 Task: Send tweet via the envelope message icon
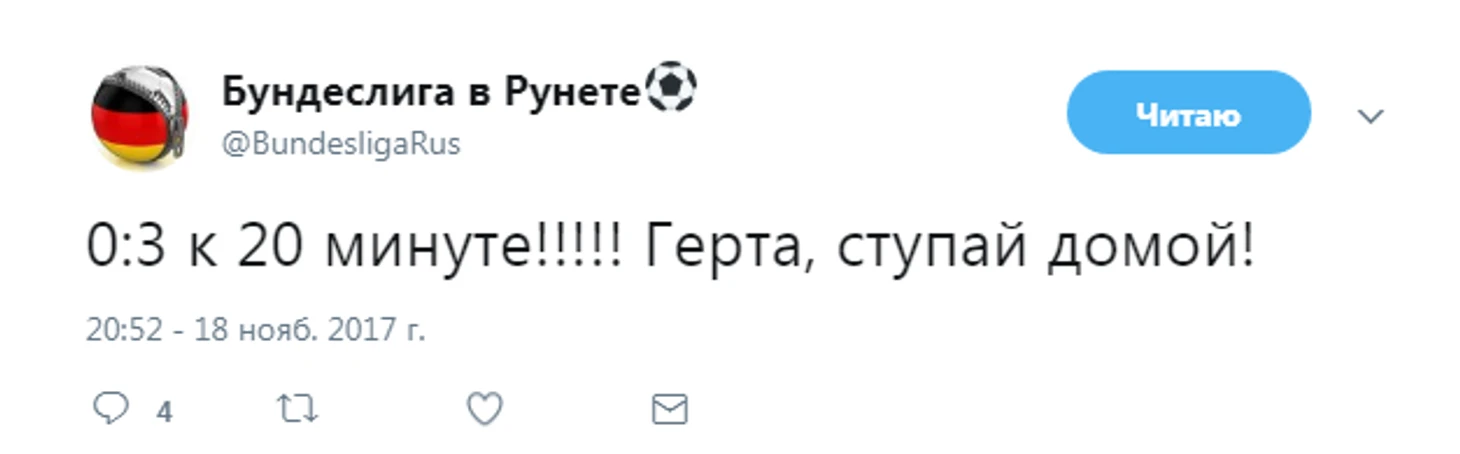[x=669, y=408]
